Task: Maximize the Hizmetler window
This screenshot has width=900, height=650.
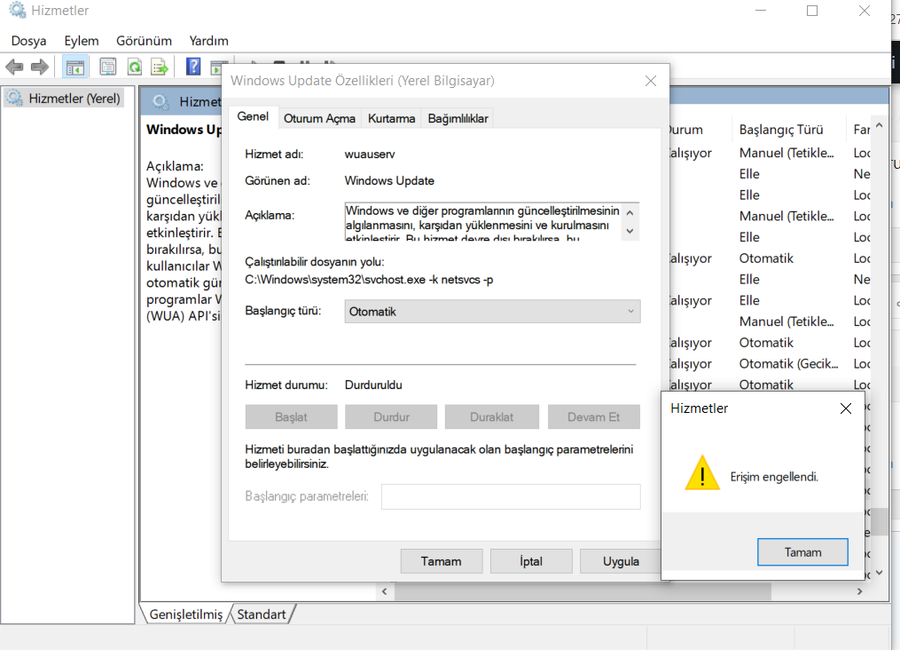Action: pyautogui.click(x=812, y=10)
